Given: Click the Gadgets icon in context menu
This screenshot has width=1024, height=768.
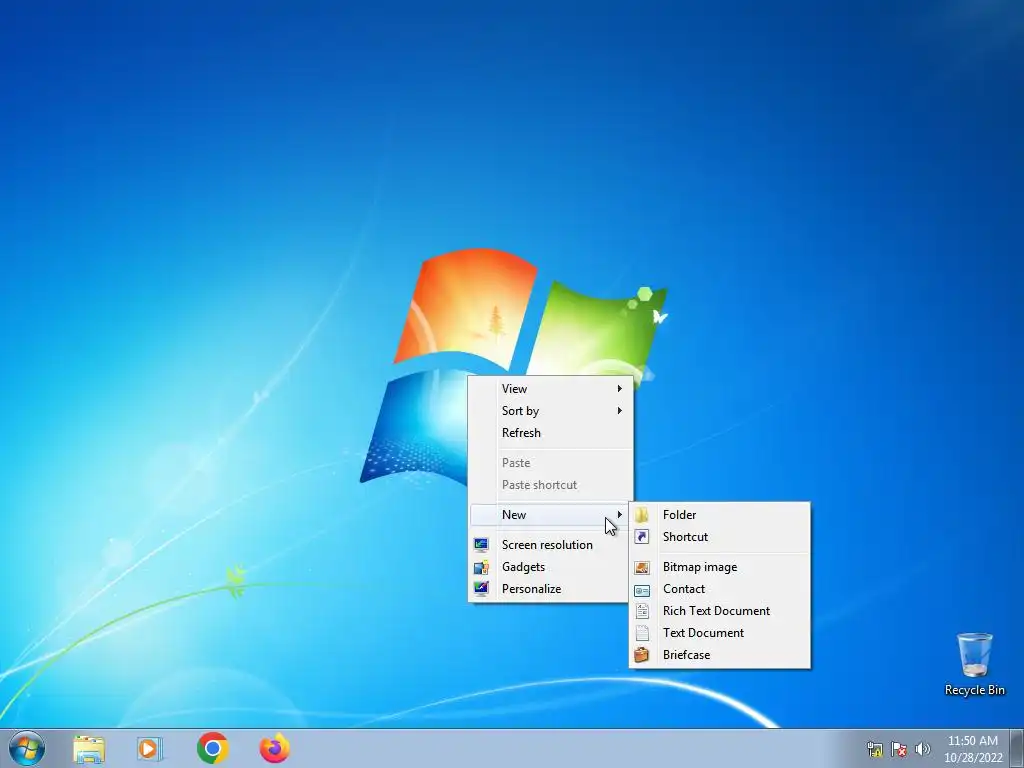Looking at the screenshot, I should pos(481,567).
